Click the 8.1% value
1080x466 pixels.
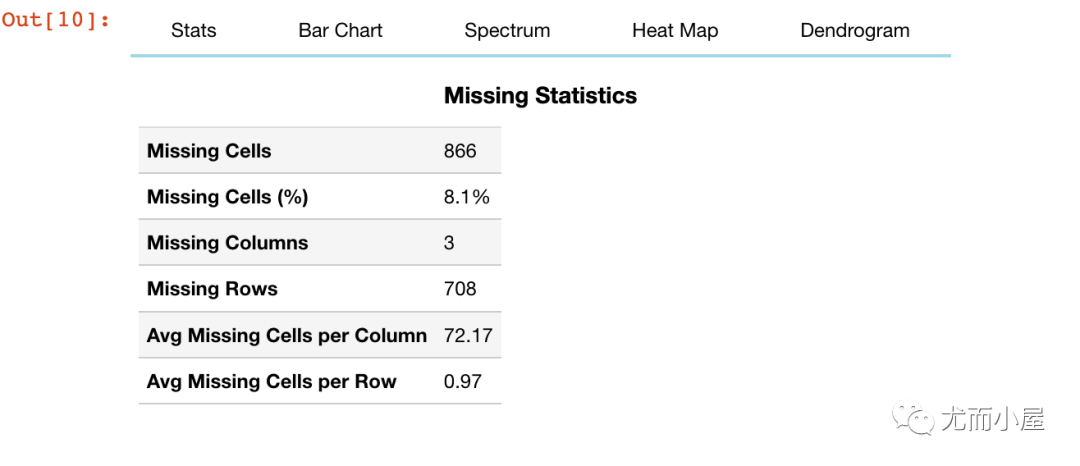[x=467, y=197]
